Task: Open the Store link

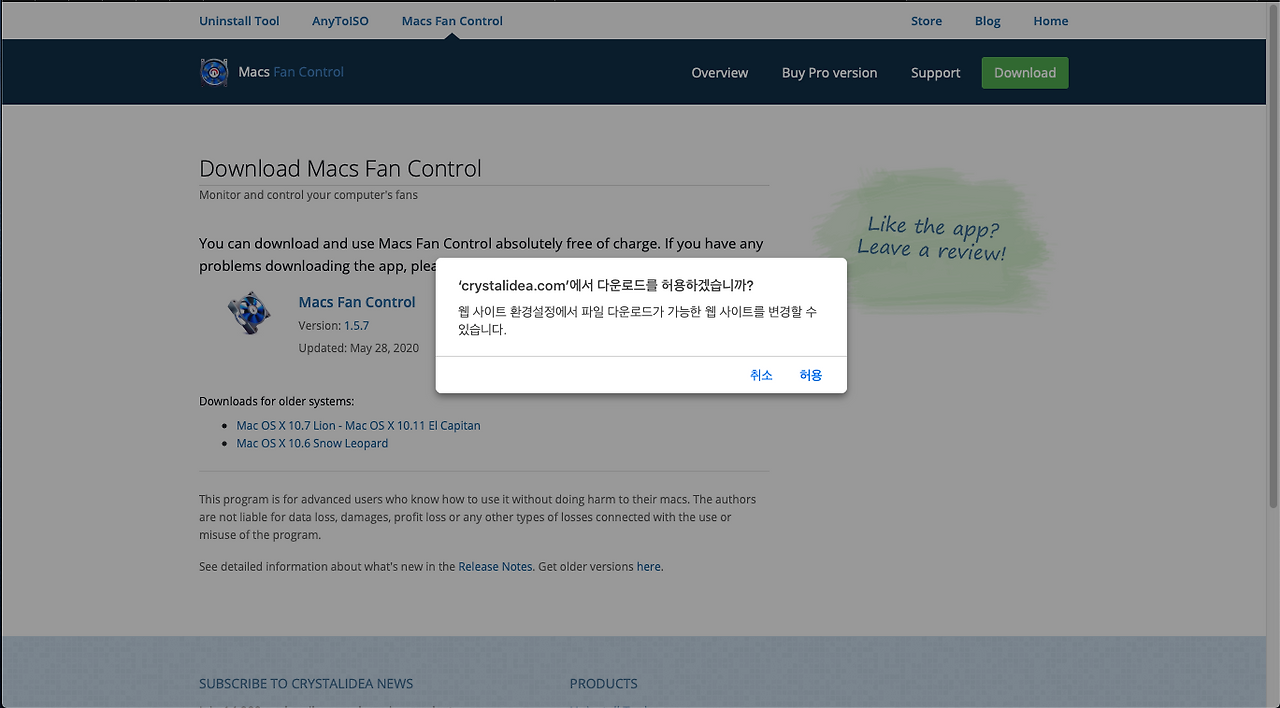Action: click(x=926, y=21)
